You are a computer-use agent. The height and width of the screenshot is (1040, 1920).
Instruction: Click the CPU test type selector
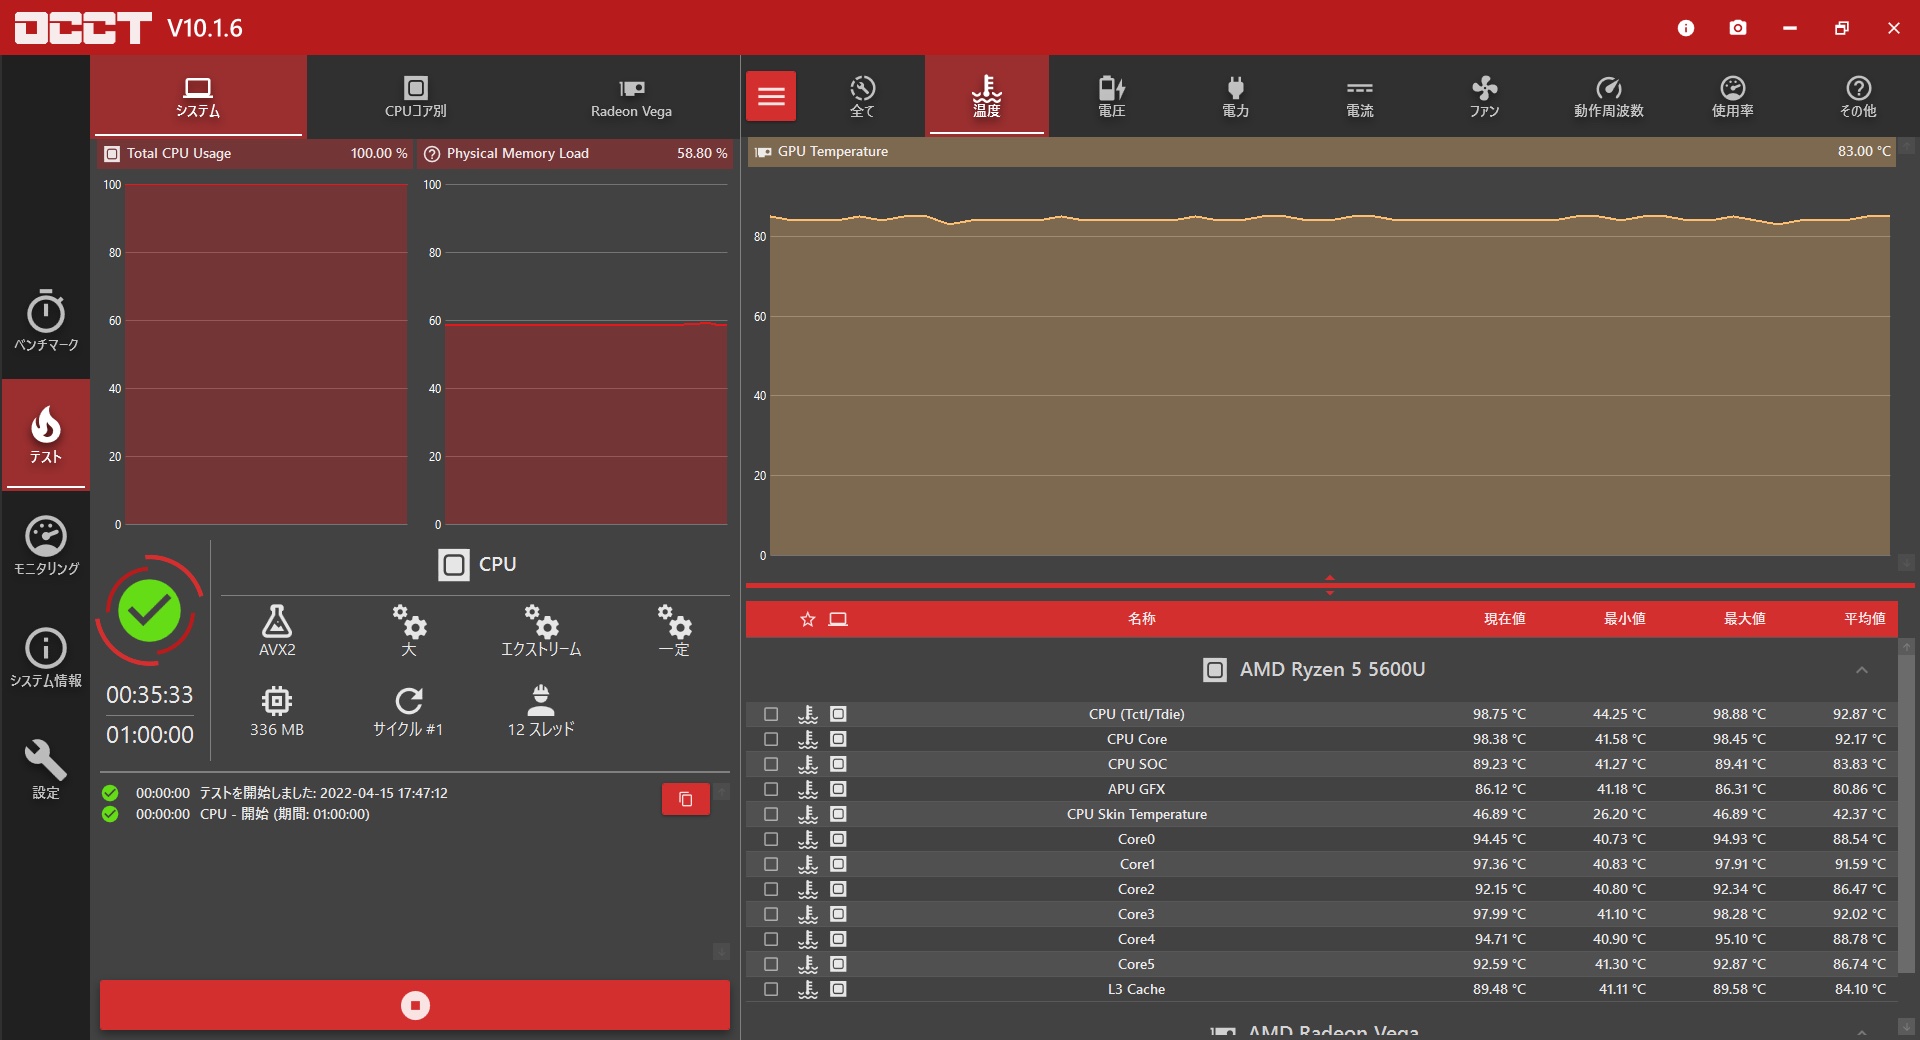477,564
